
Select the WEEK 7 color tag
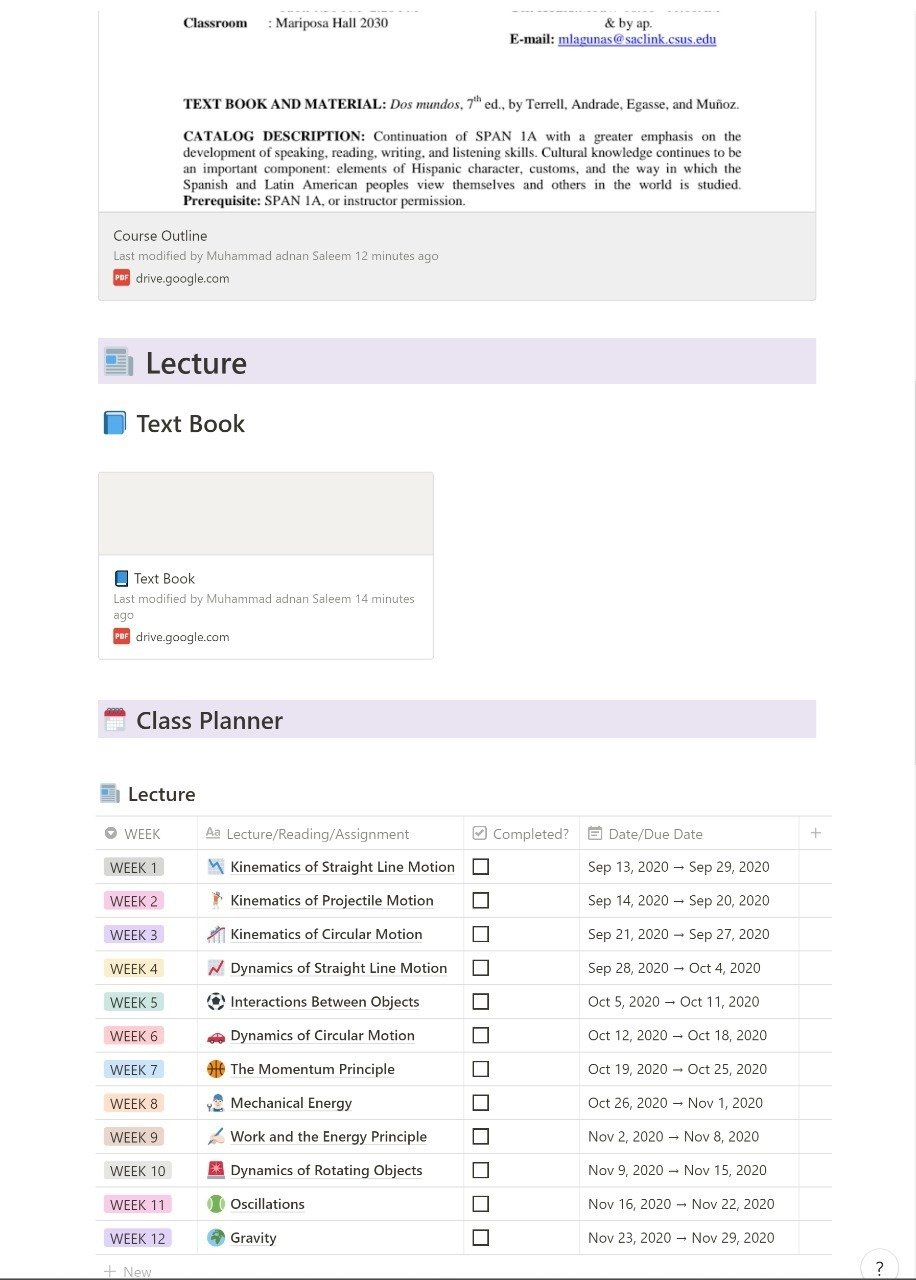click(134, 1070)
